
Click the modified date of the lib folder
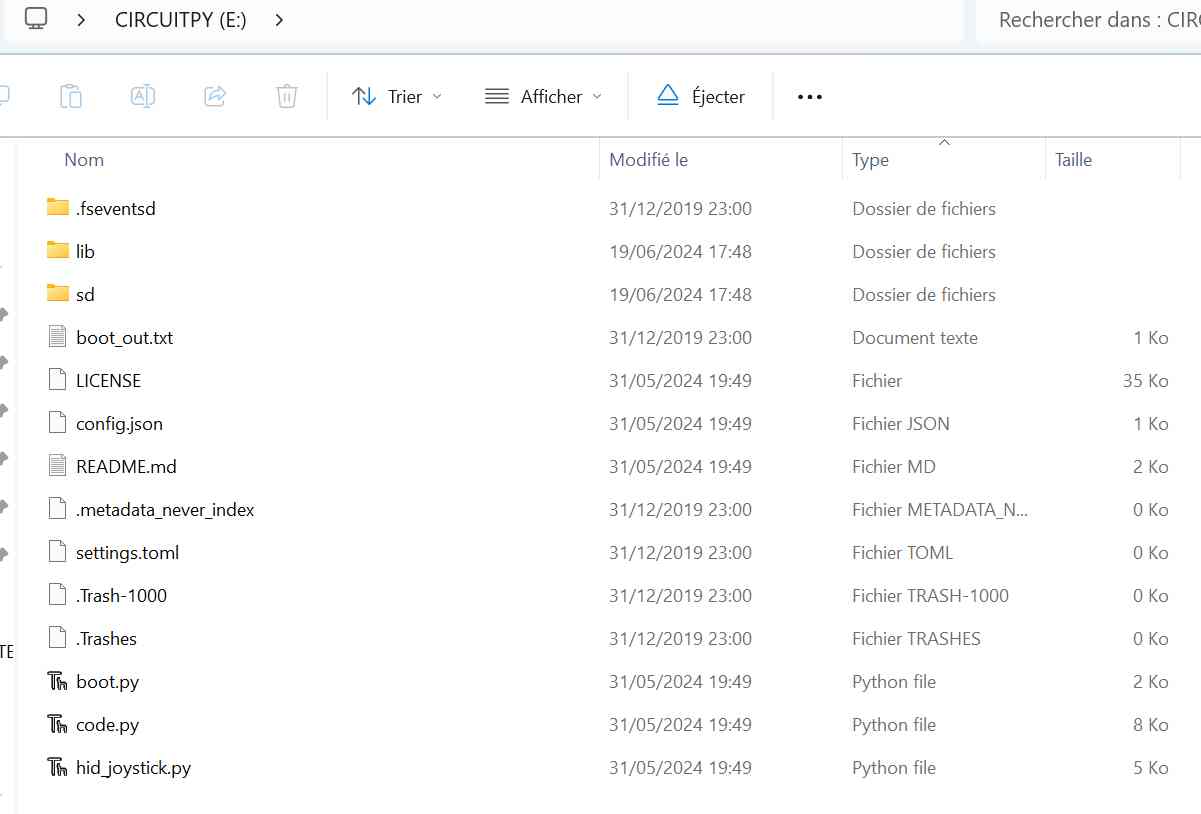[x=681, y=252]
